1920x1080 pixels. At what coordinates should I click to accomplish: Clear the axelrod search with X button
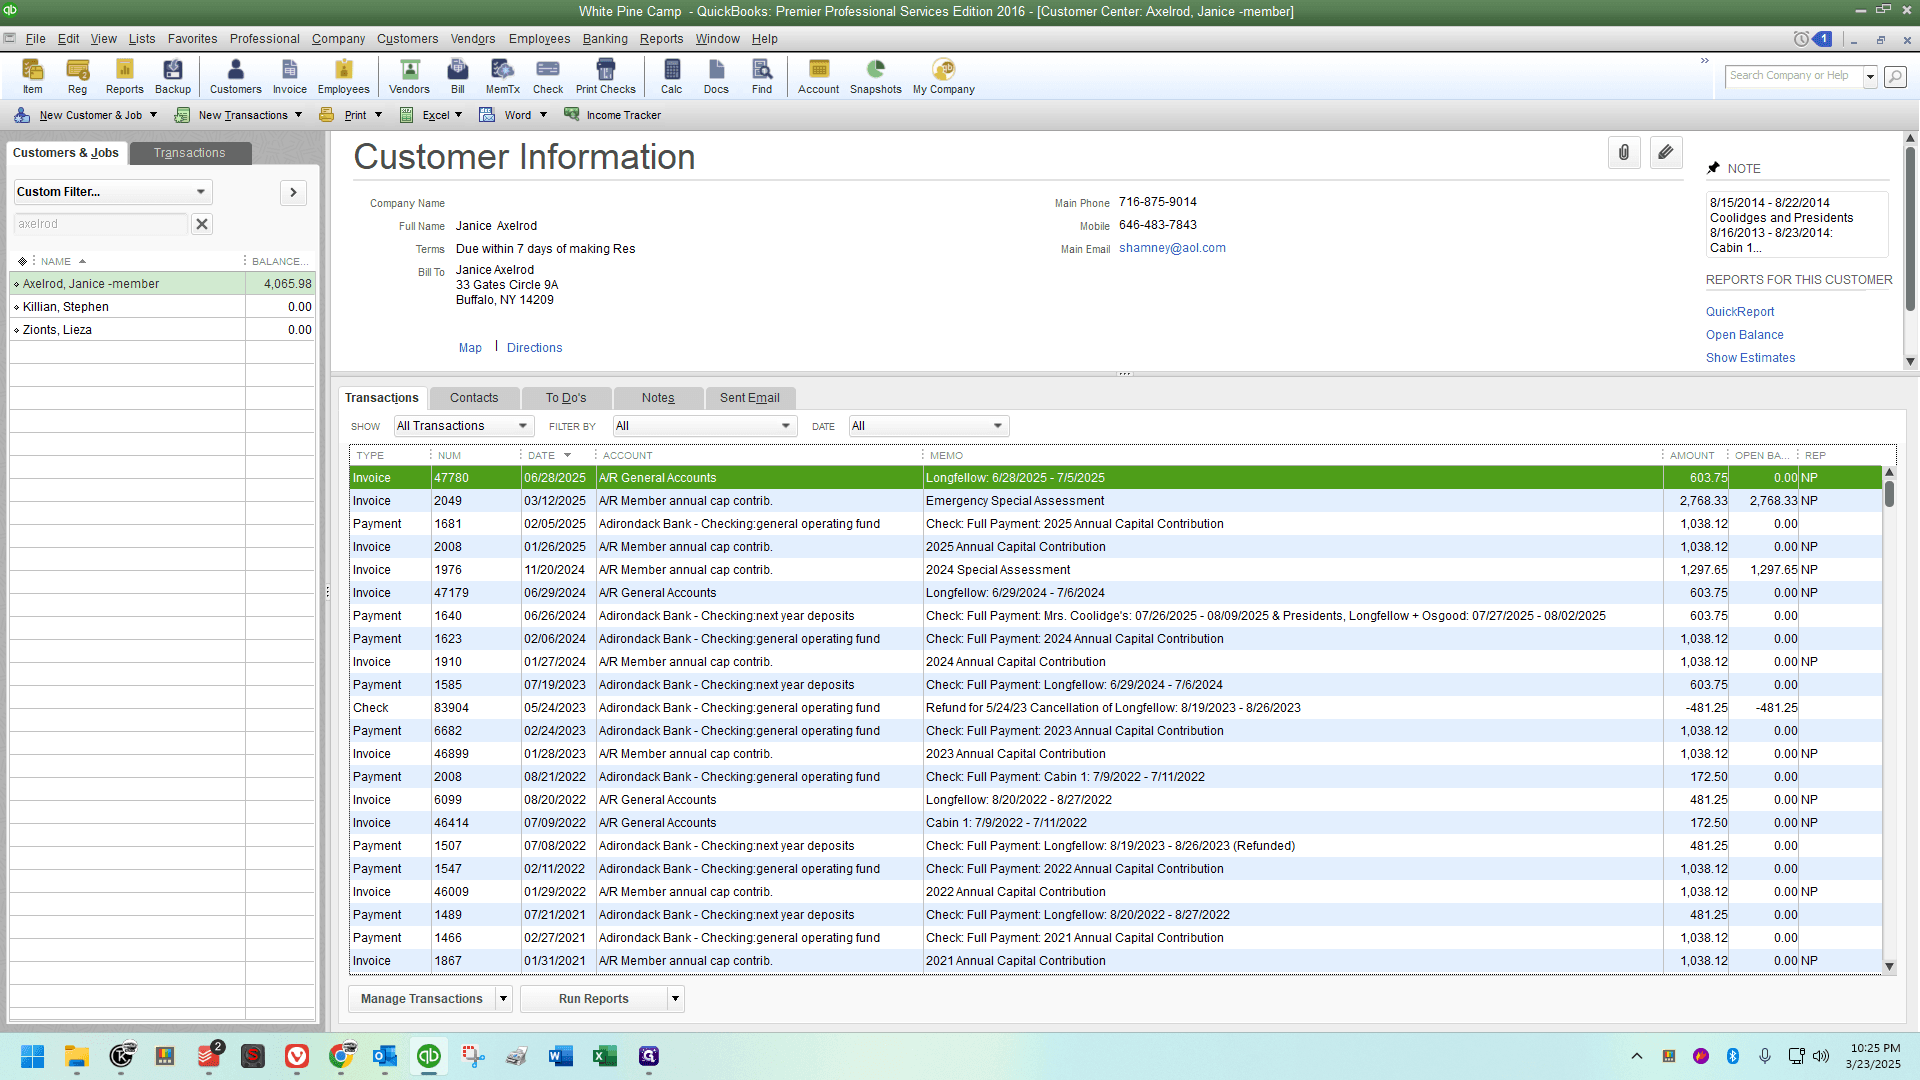(202, 224)
